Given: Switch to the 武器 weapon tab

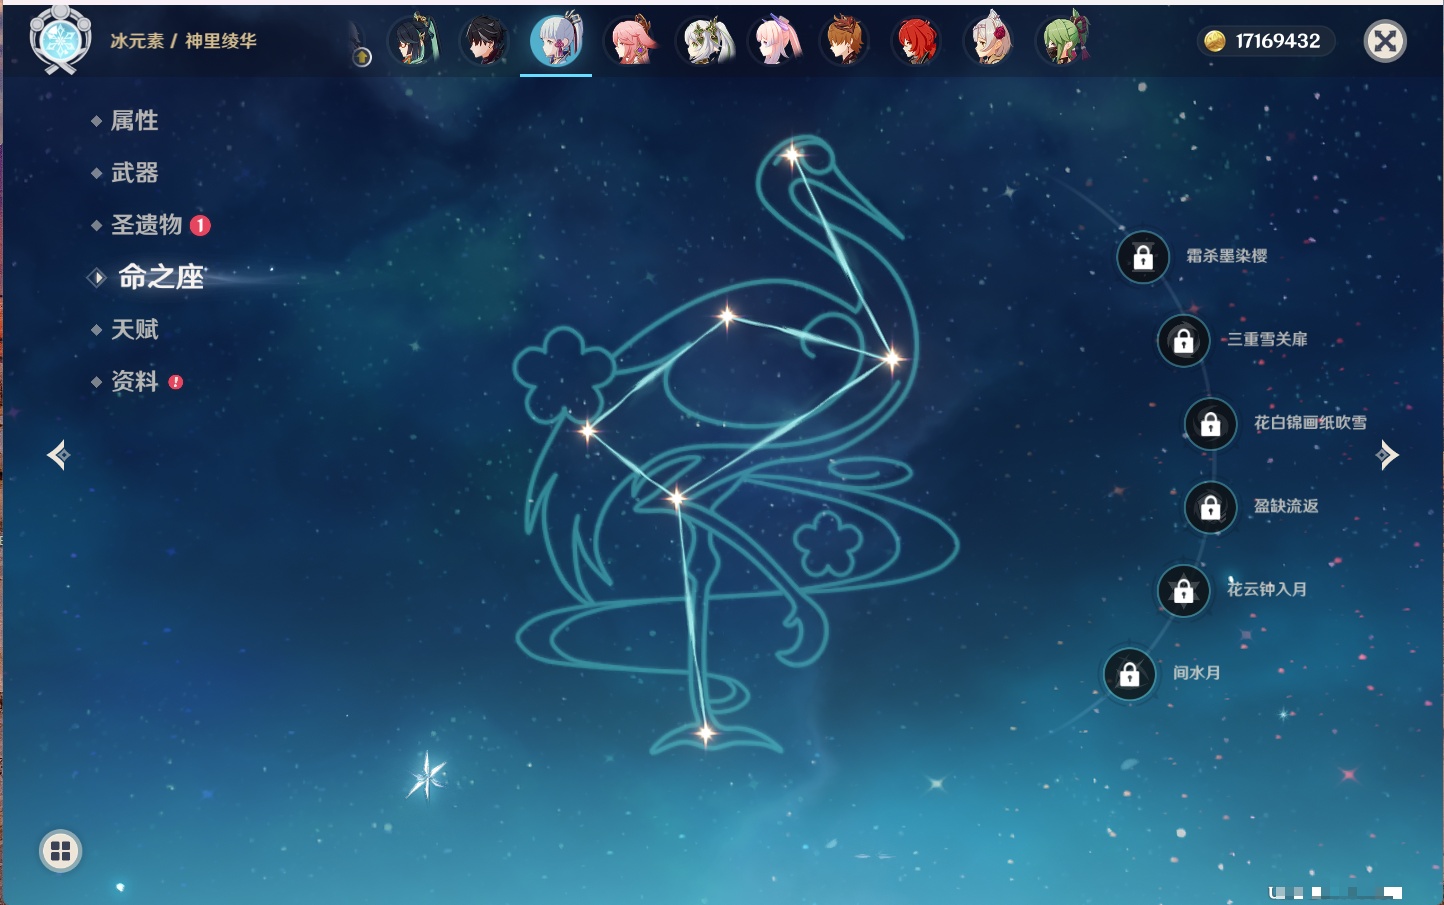Looking at the screenshot, I should coord(134,173).
